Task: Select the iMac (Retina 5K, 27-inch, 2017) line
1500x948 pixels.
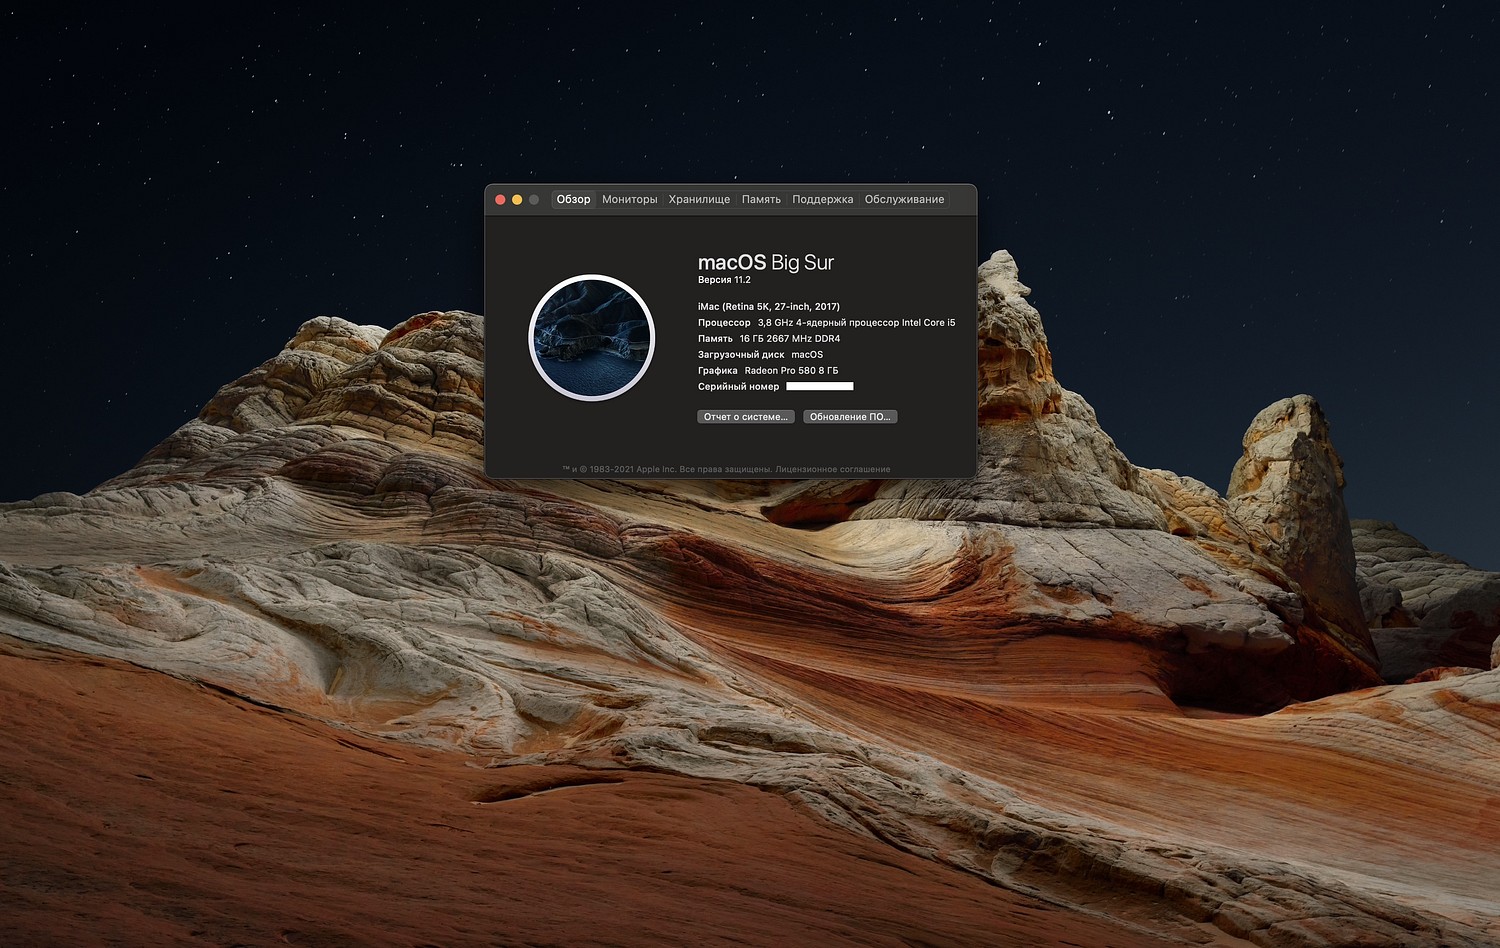Action: pyautogui.click(x=769, y=307)
